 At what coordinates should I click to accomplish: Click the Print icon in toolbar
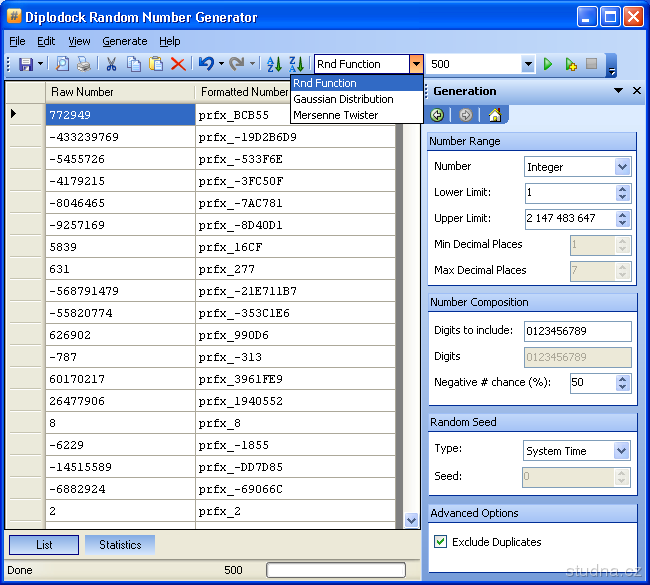click(x=83, y=64)
